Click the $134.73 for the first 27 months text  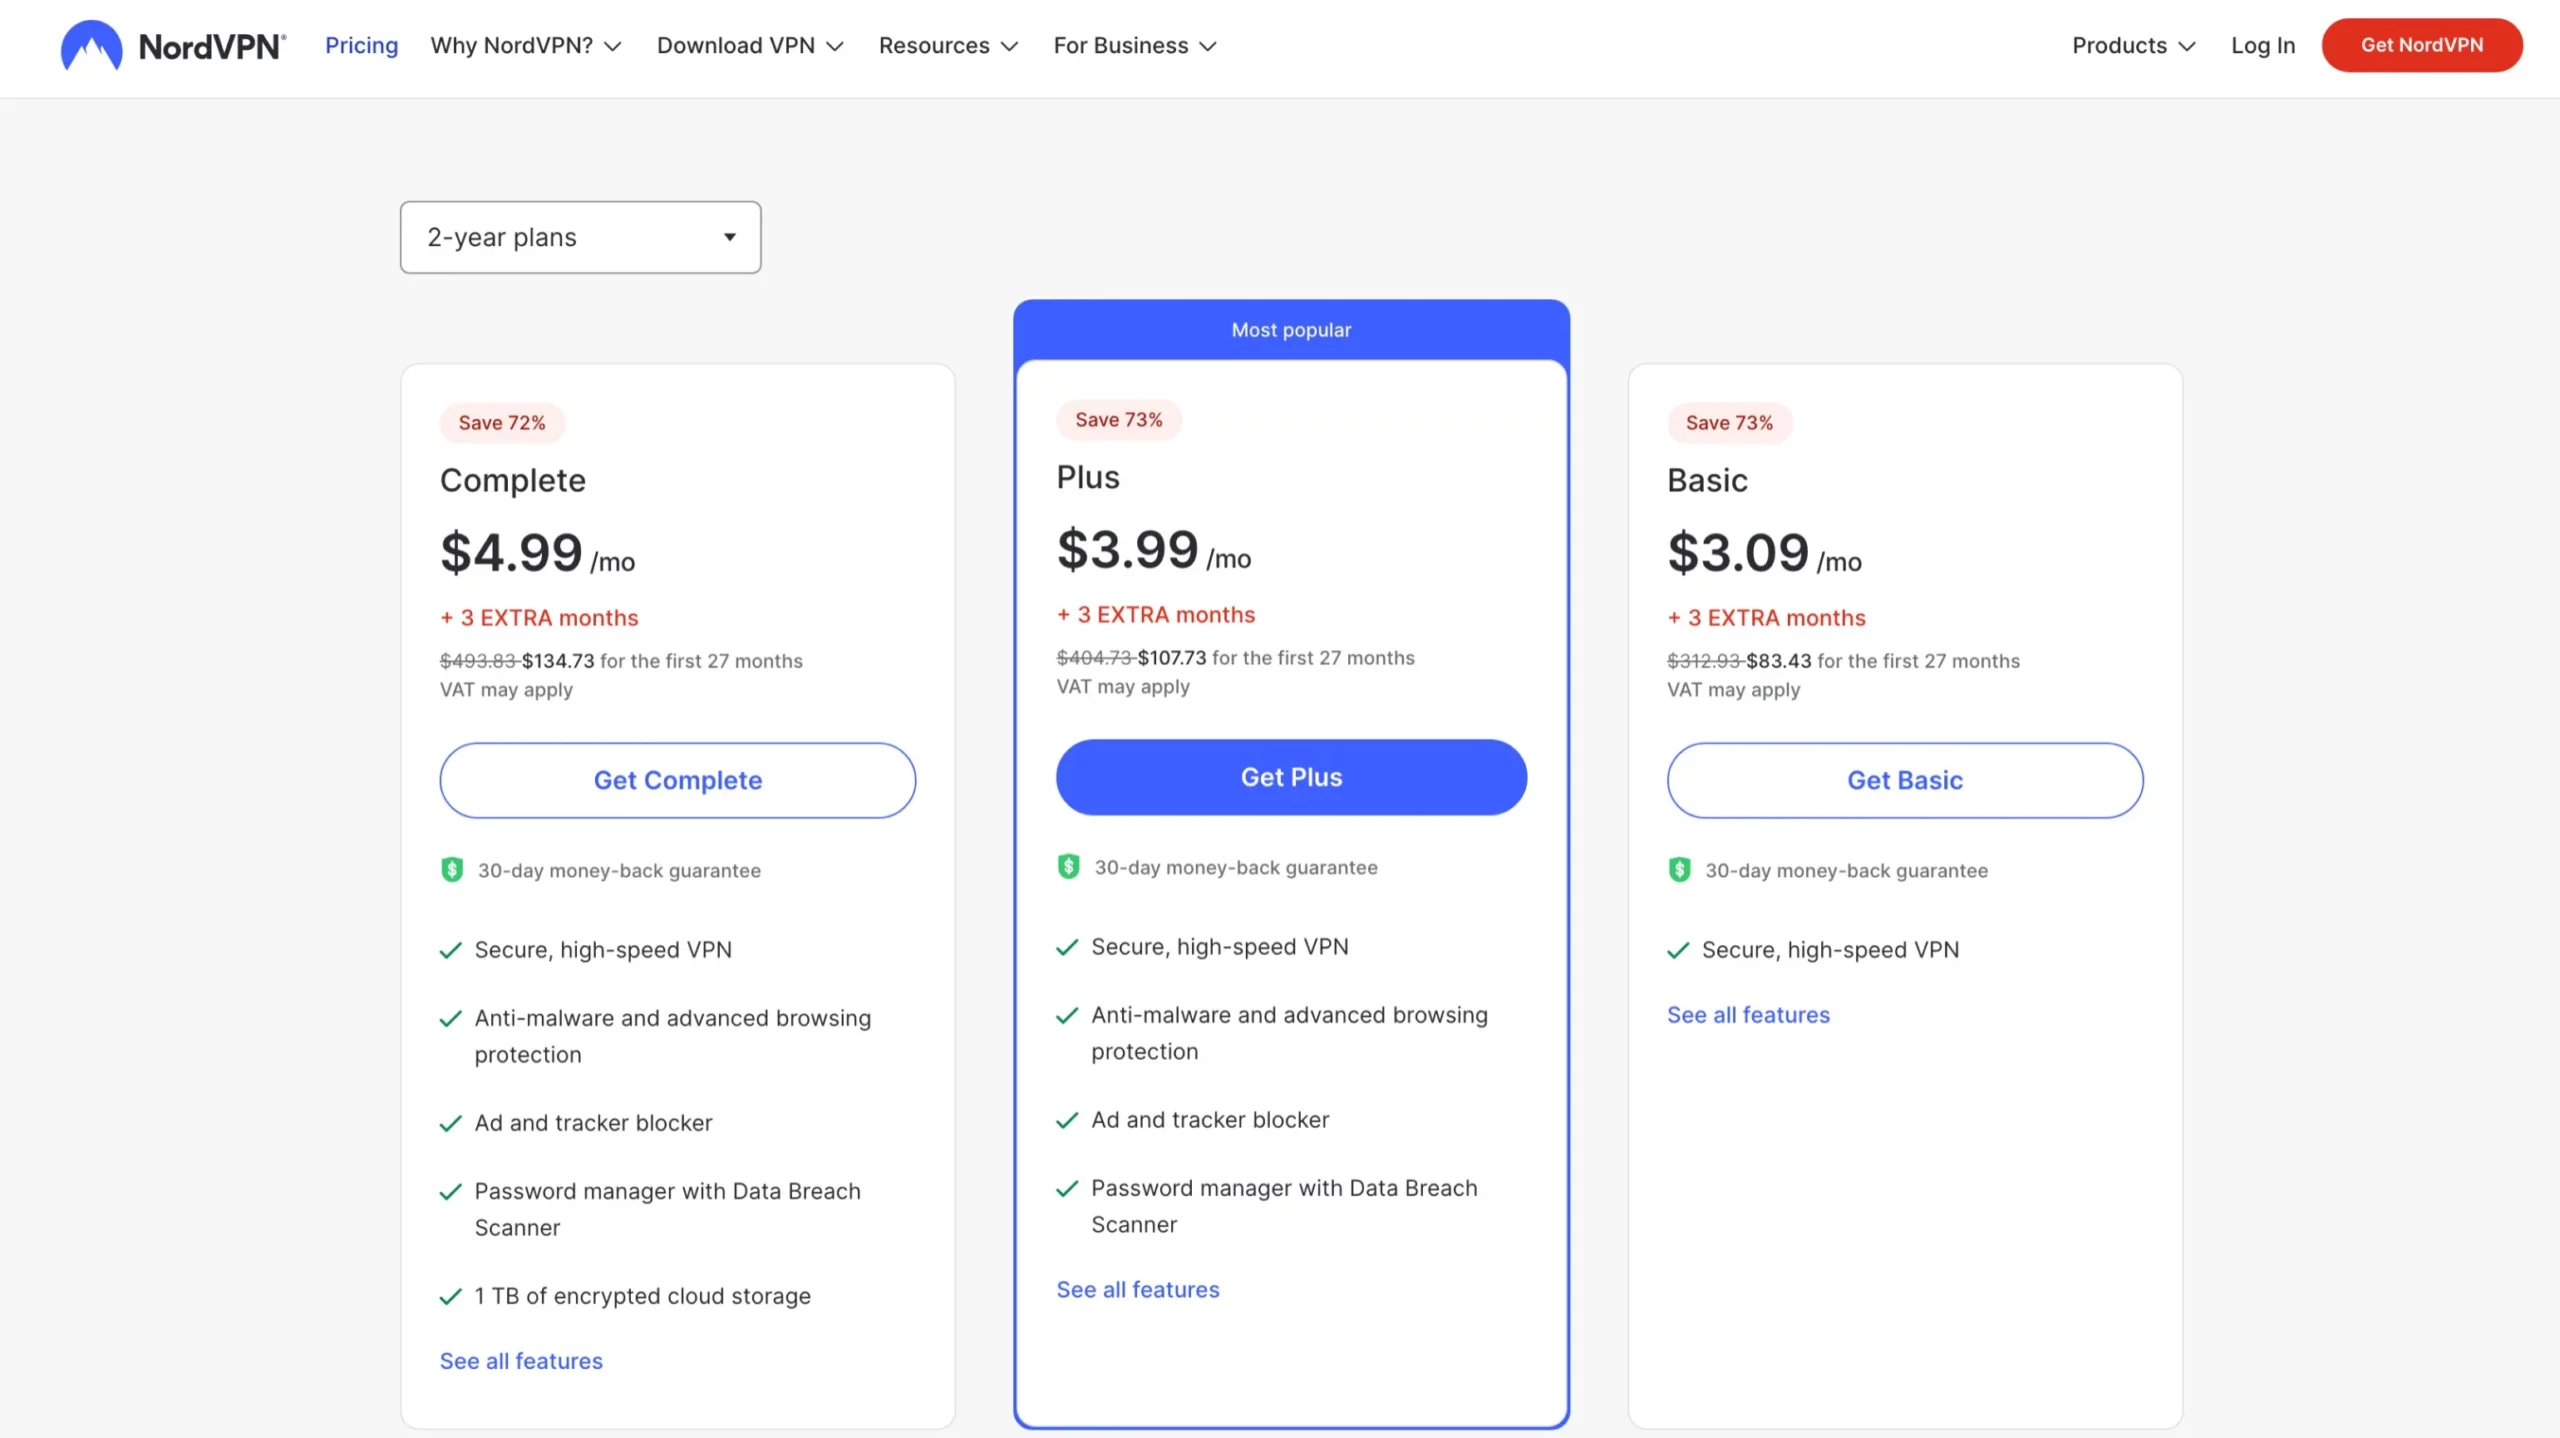662,661
